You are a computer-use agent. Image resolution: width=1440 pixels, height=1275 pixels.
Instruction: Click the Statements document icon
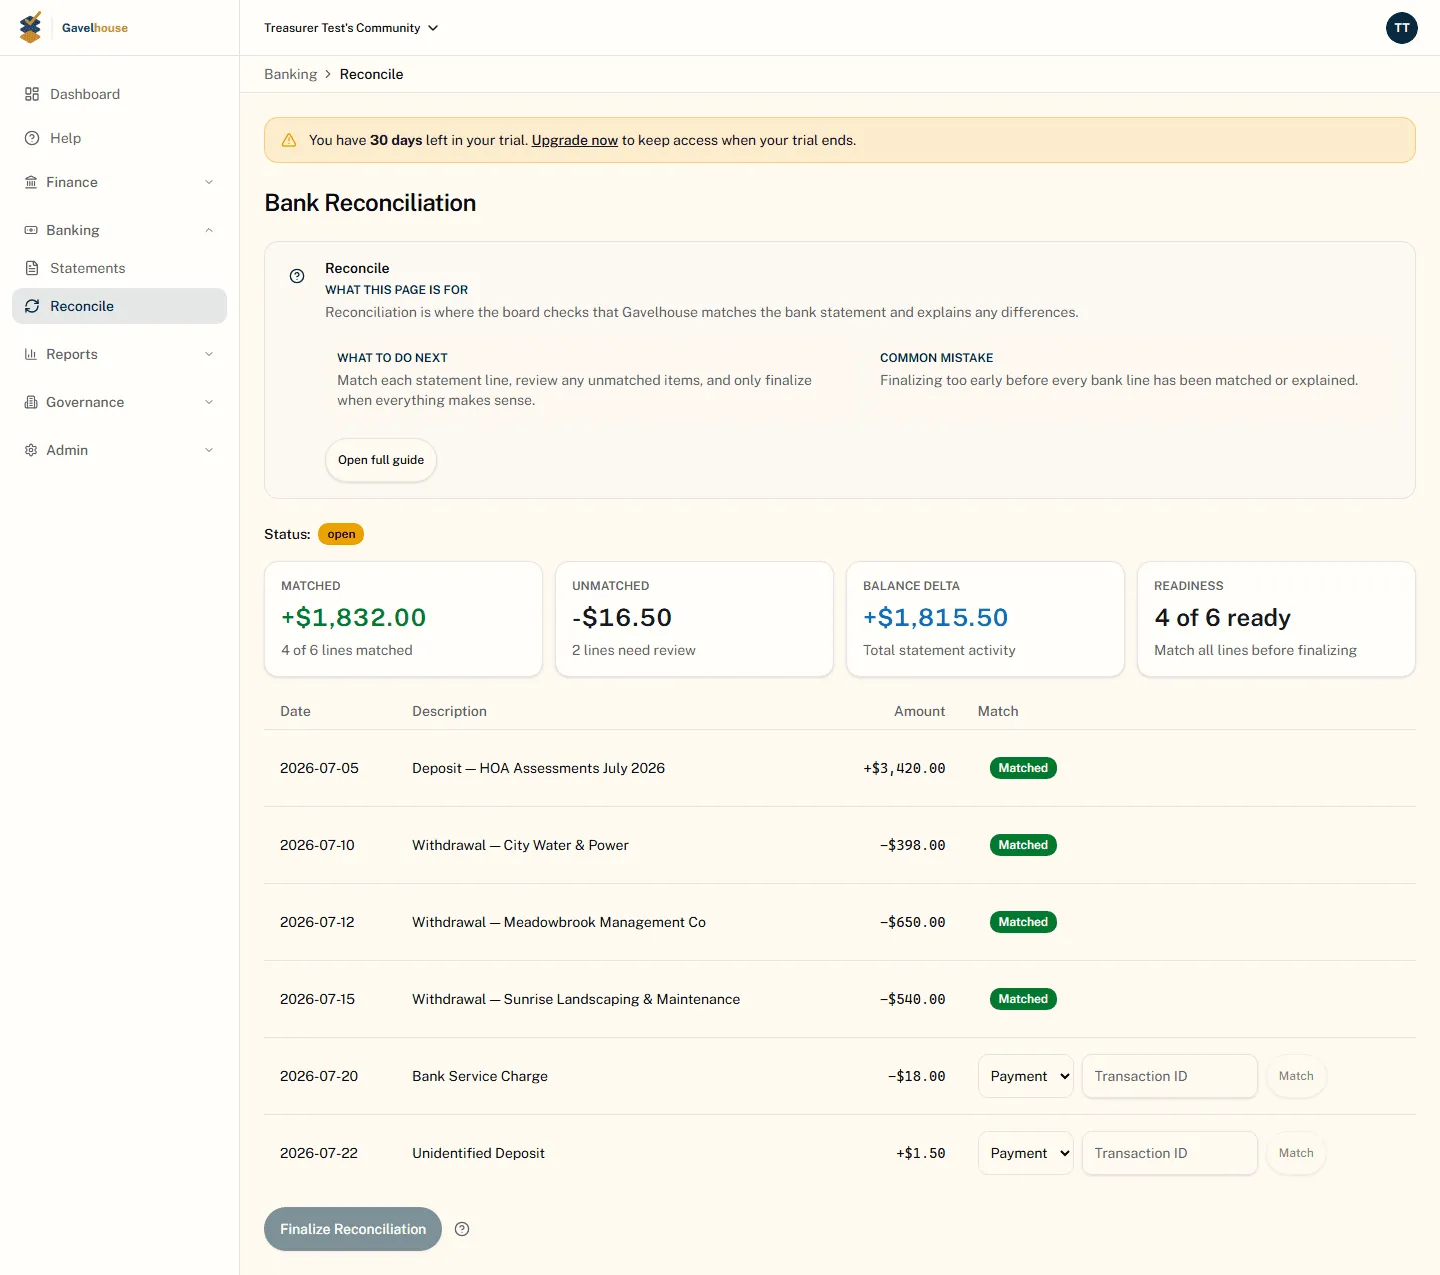32,268
